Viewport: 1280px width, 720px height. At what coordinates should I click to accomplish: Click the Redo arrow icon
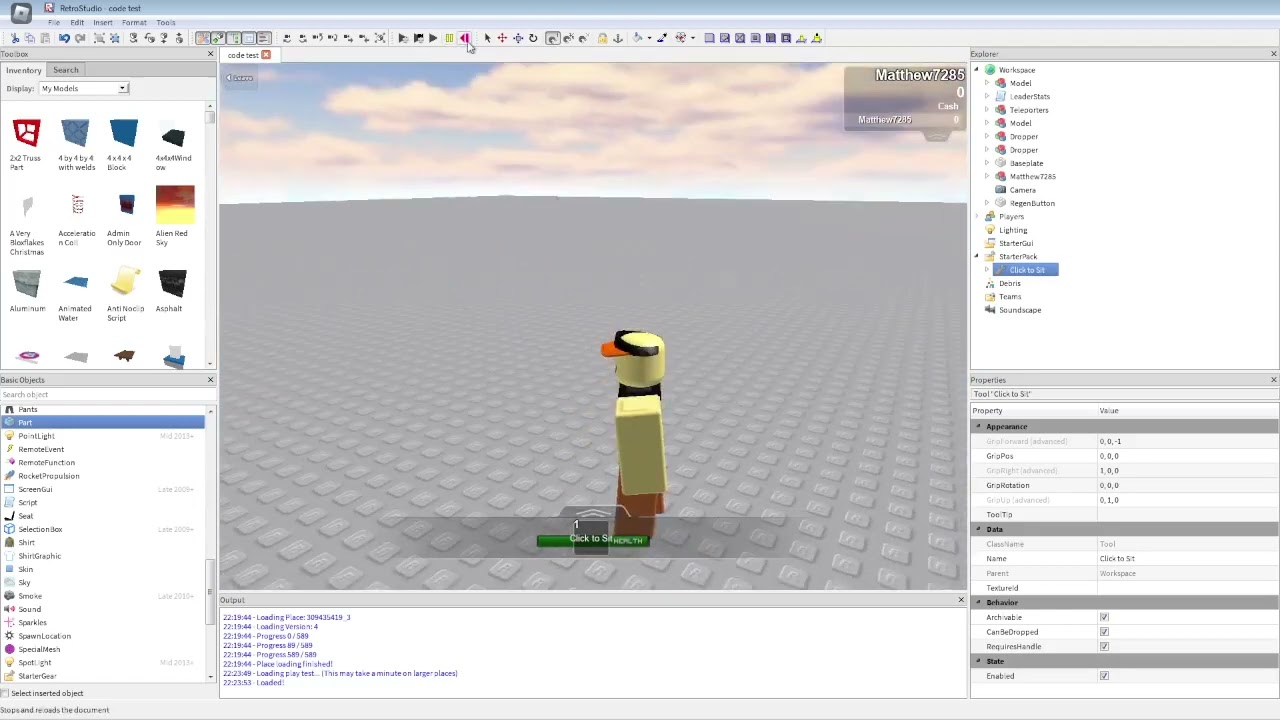click(x=80, y=38)
